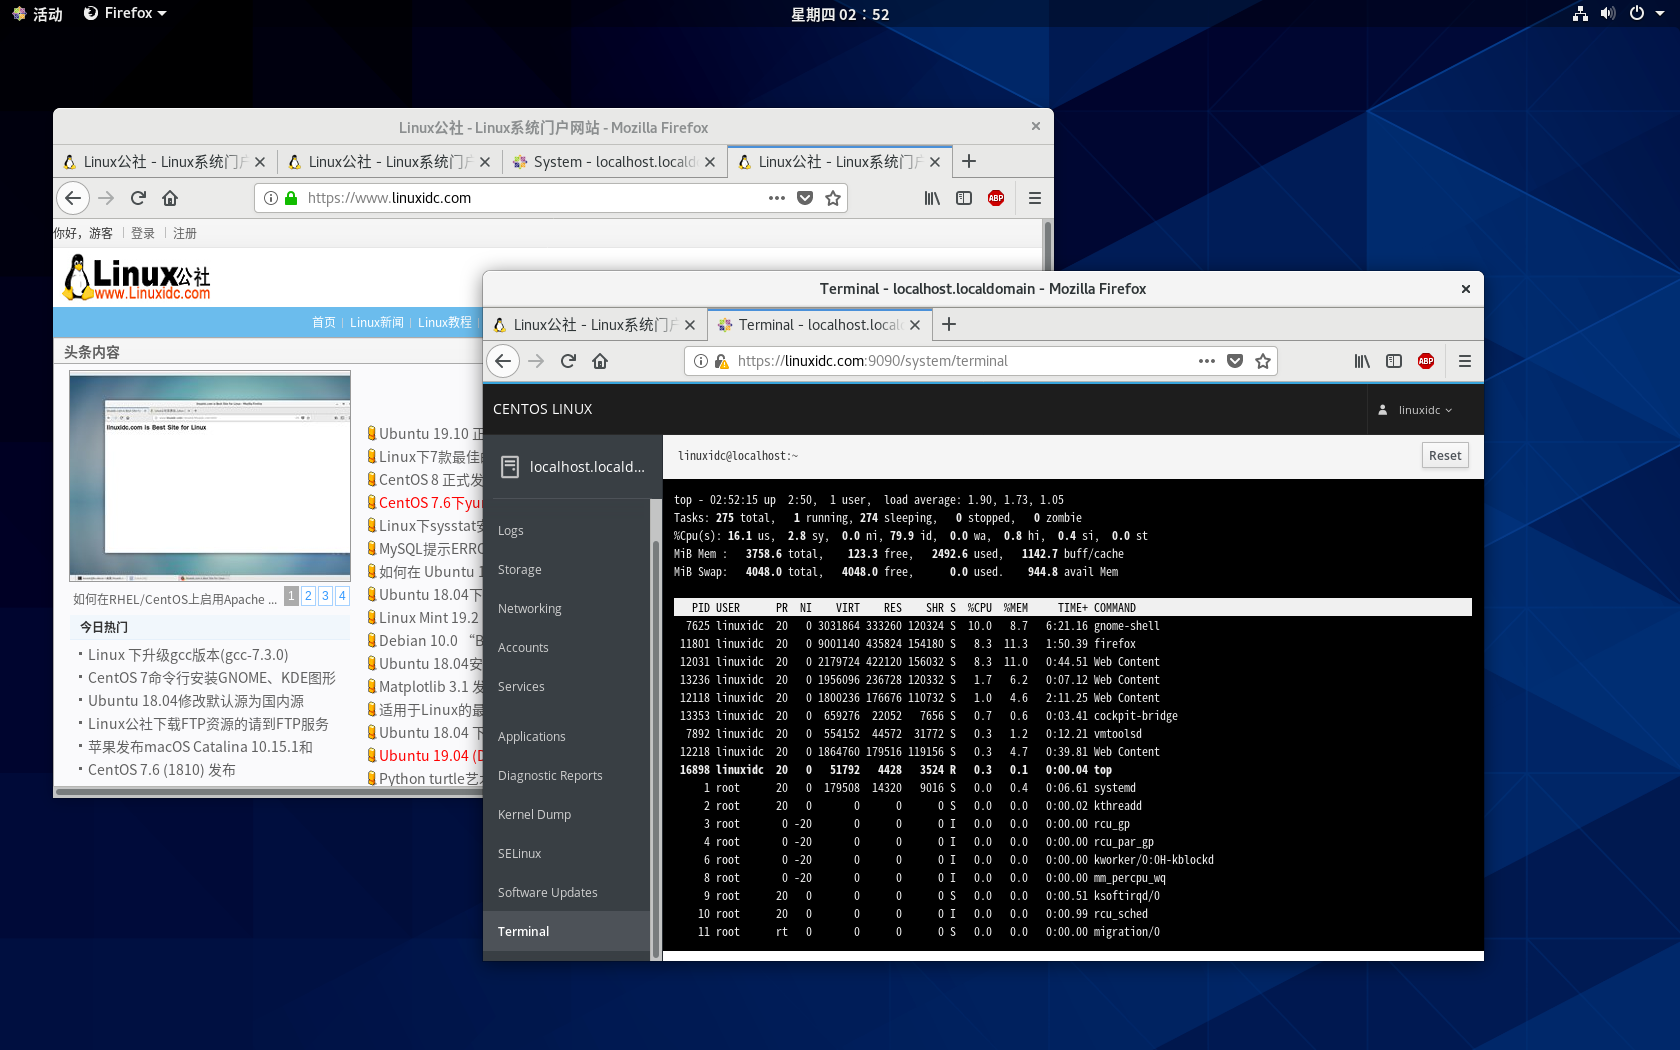Image resolution: width=1680 pixels, height=1050 pixels.
Task: Click the Firefox home icon
Action: pyautogui.click(x=599, y=361)
